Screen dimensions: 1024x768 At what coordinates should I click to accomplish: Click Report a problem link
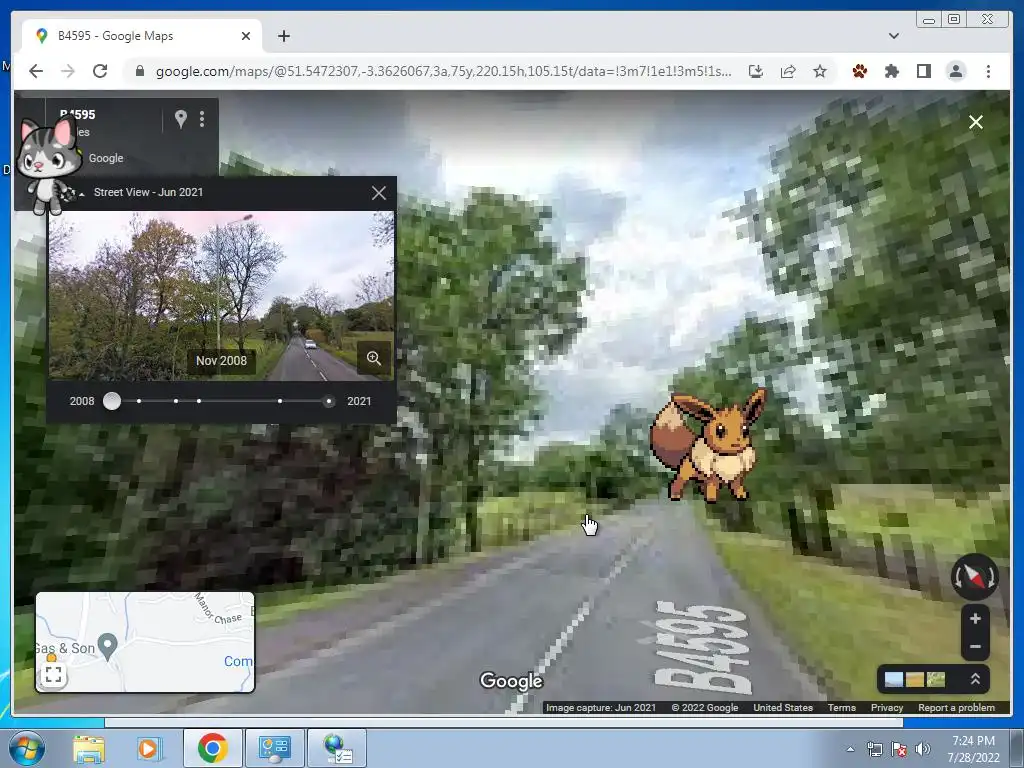(956, 707)
